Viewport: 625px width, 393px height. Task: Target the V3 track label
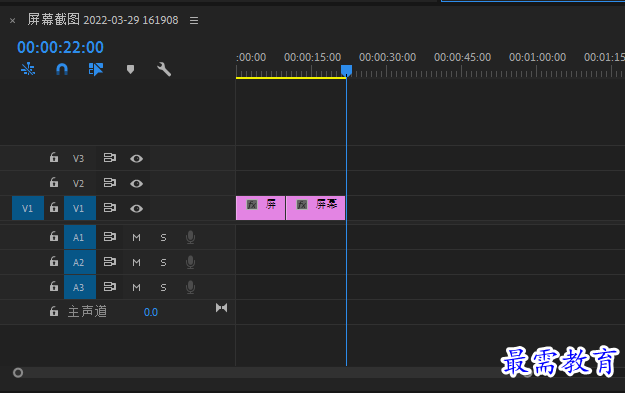[x=79, y=159]
